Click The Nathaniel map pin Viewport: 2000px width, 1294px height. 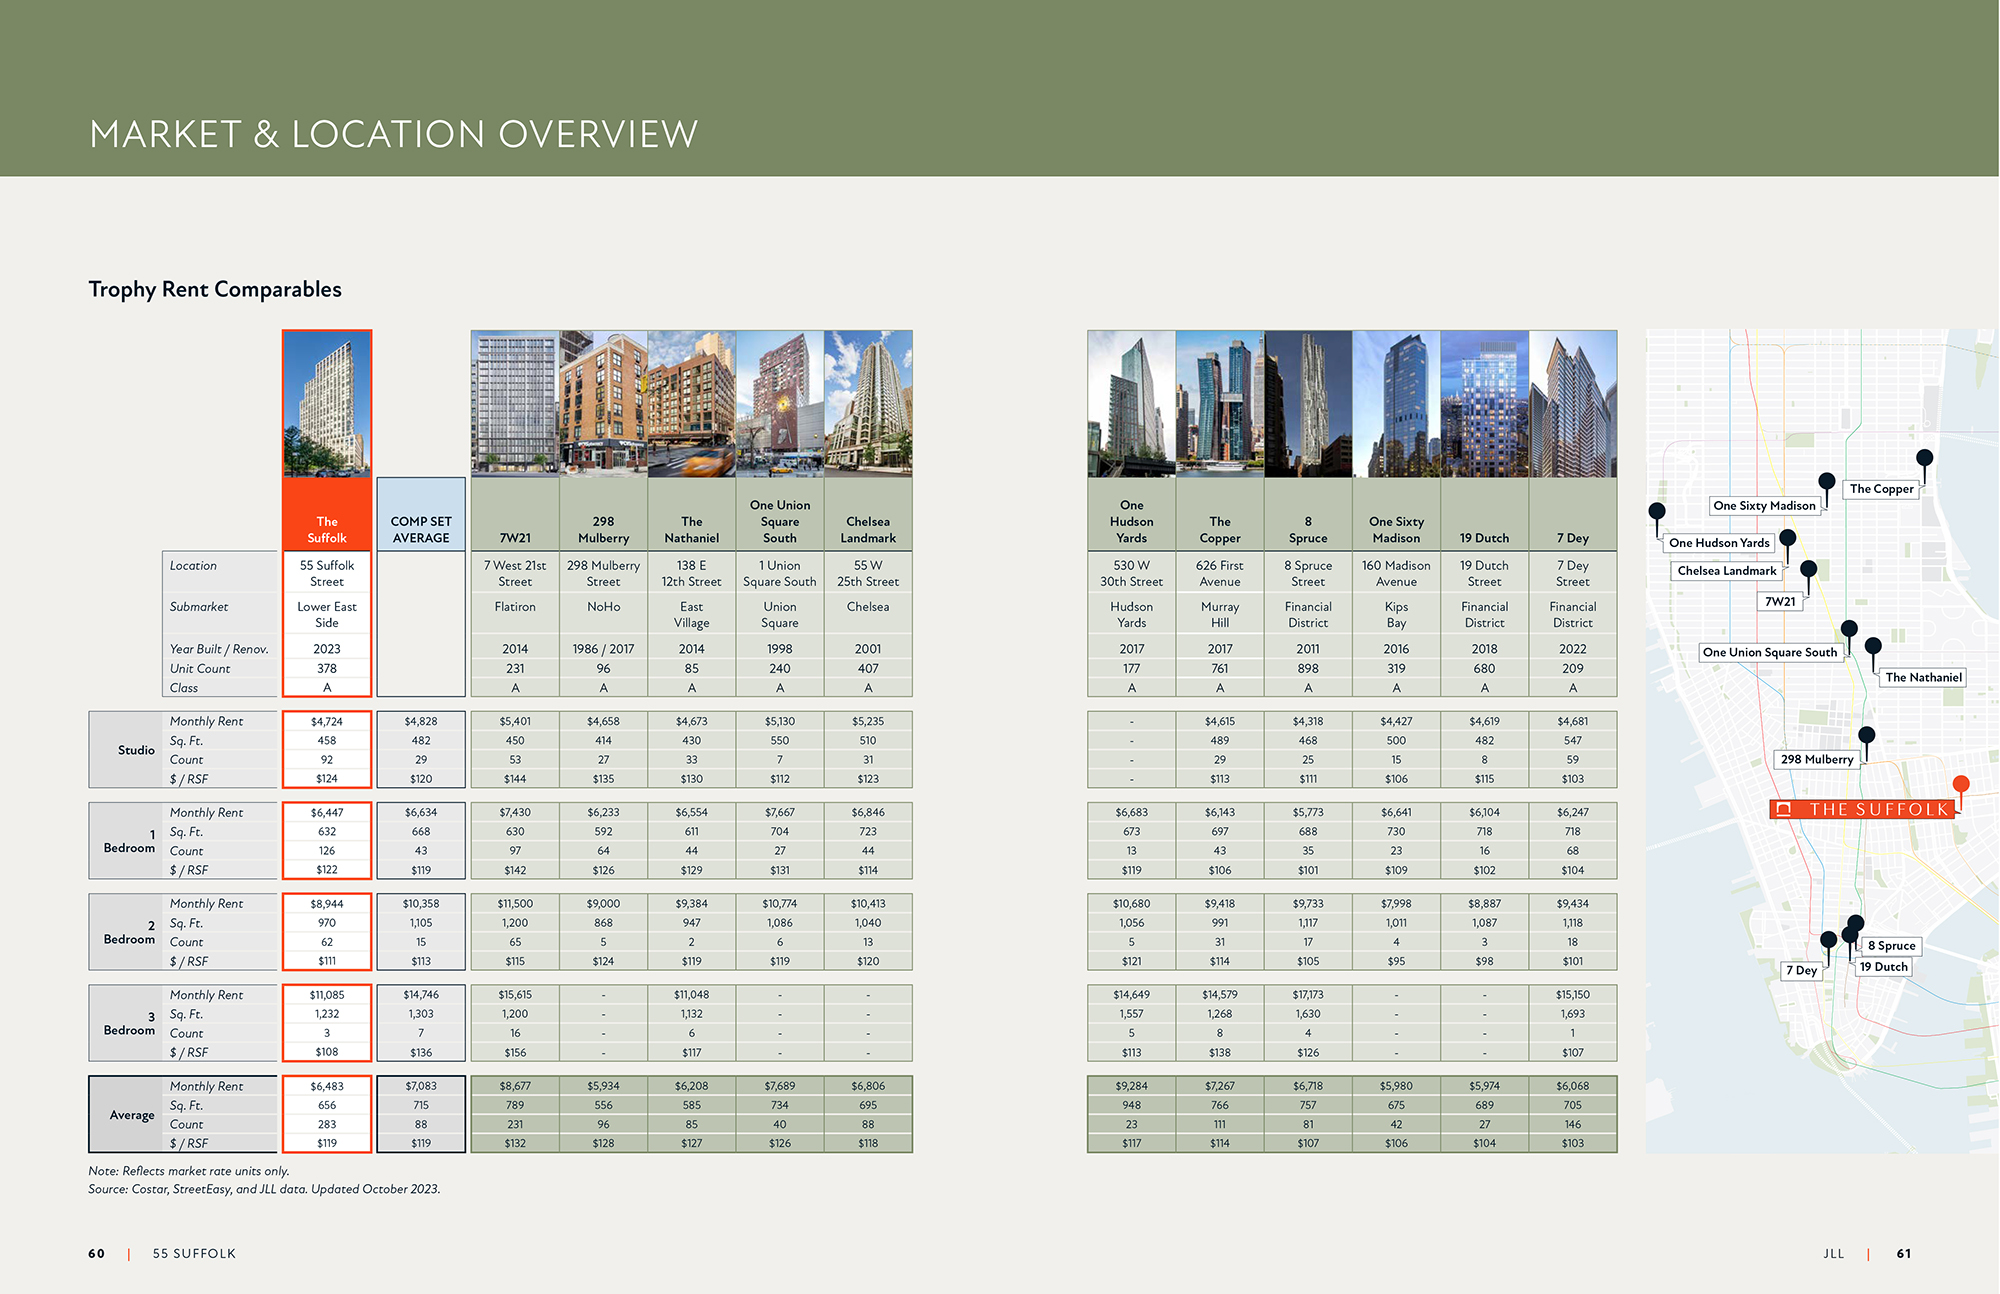1873,644
